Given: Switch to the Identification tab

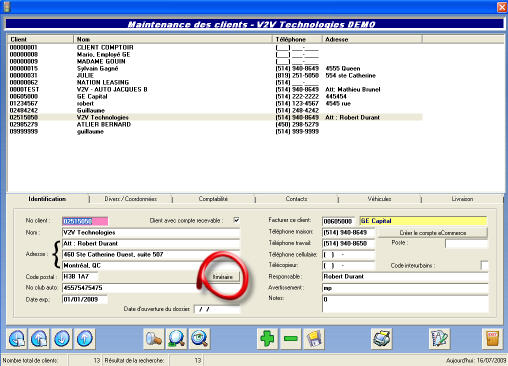Looking at the screenshot, I should (47, 199).
